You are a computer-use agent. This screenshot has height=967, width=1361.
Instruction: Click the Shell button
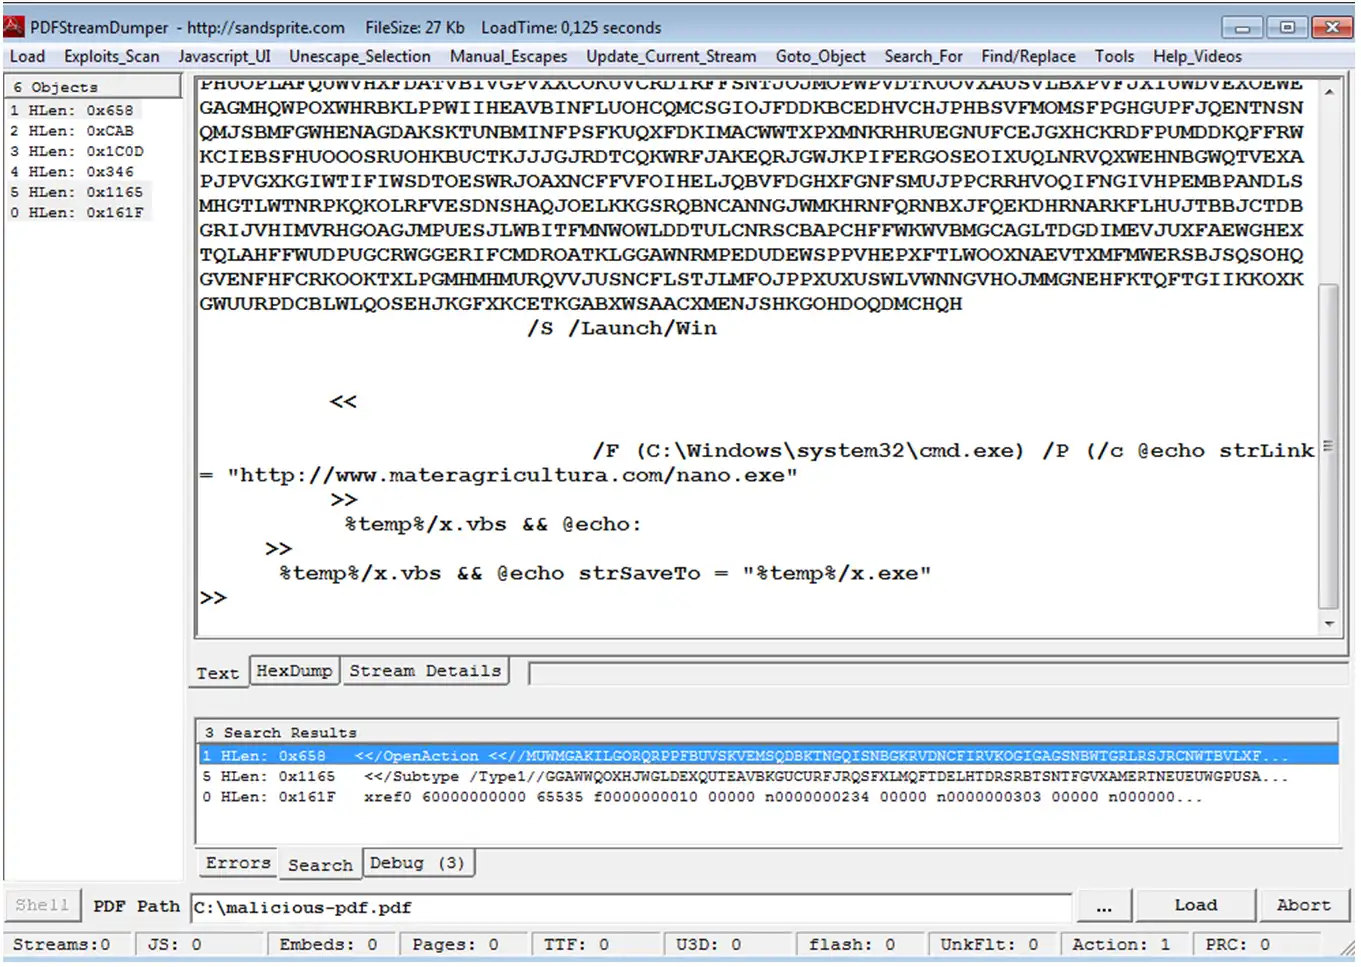pos(42,905)
